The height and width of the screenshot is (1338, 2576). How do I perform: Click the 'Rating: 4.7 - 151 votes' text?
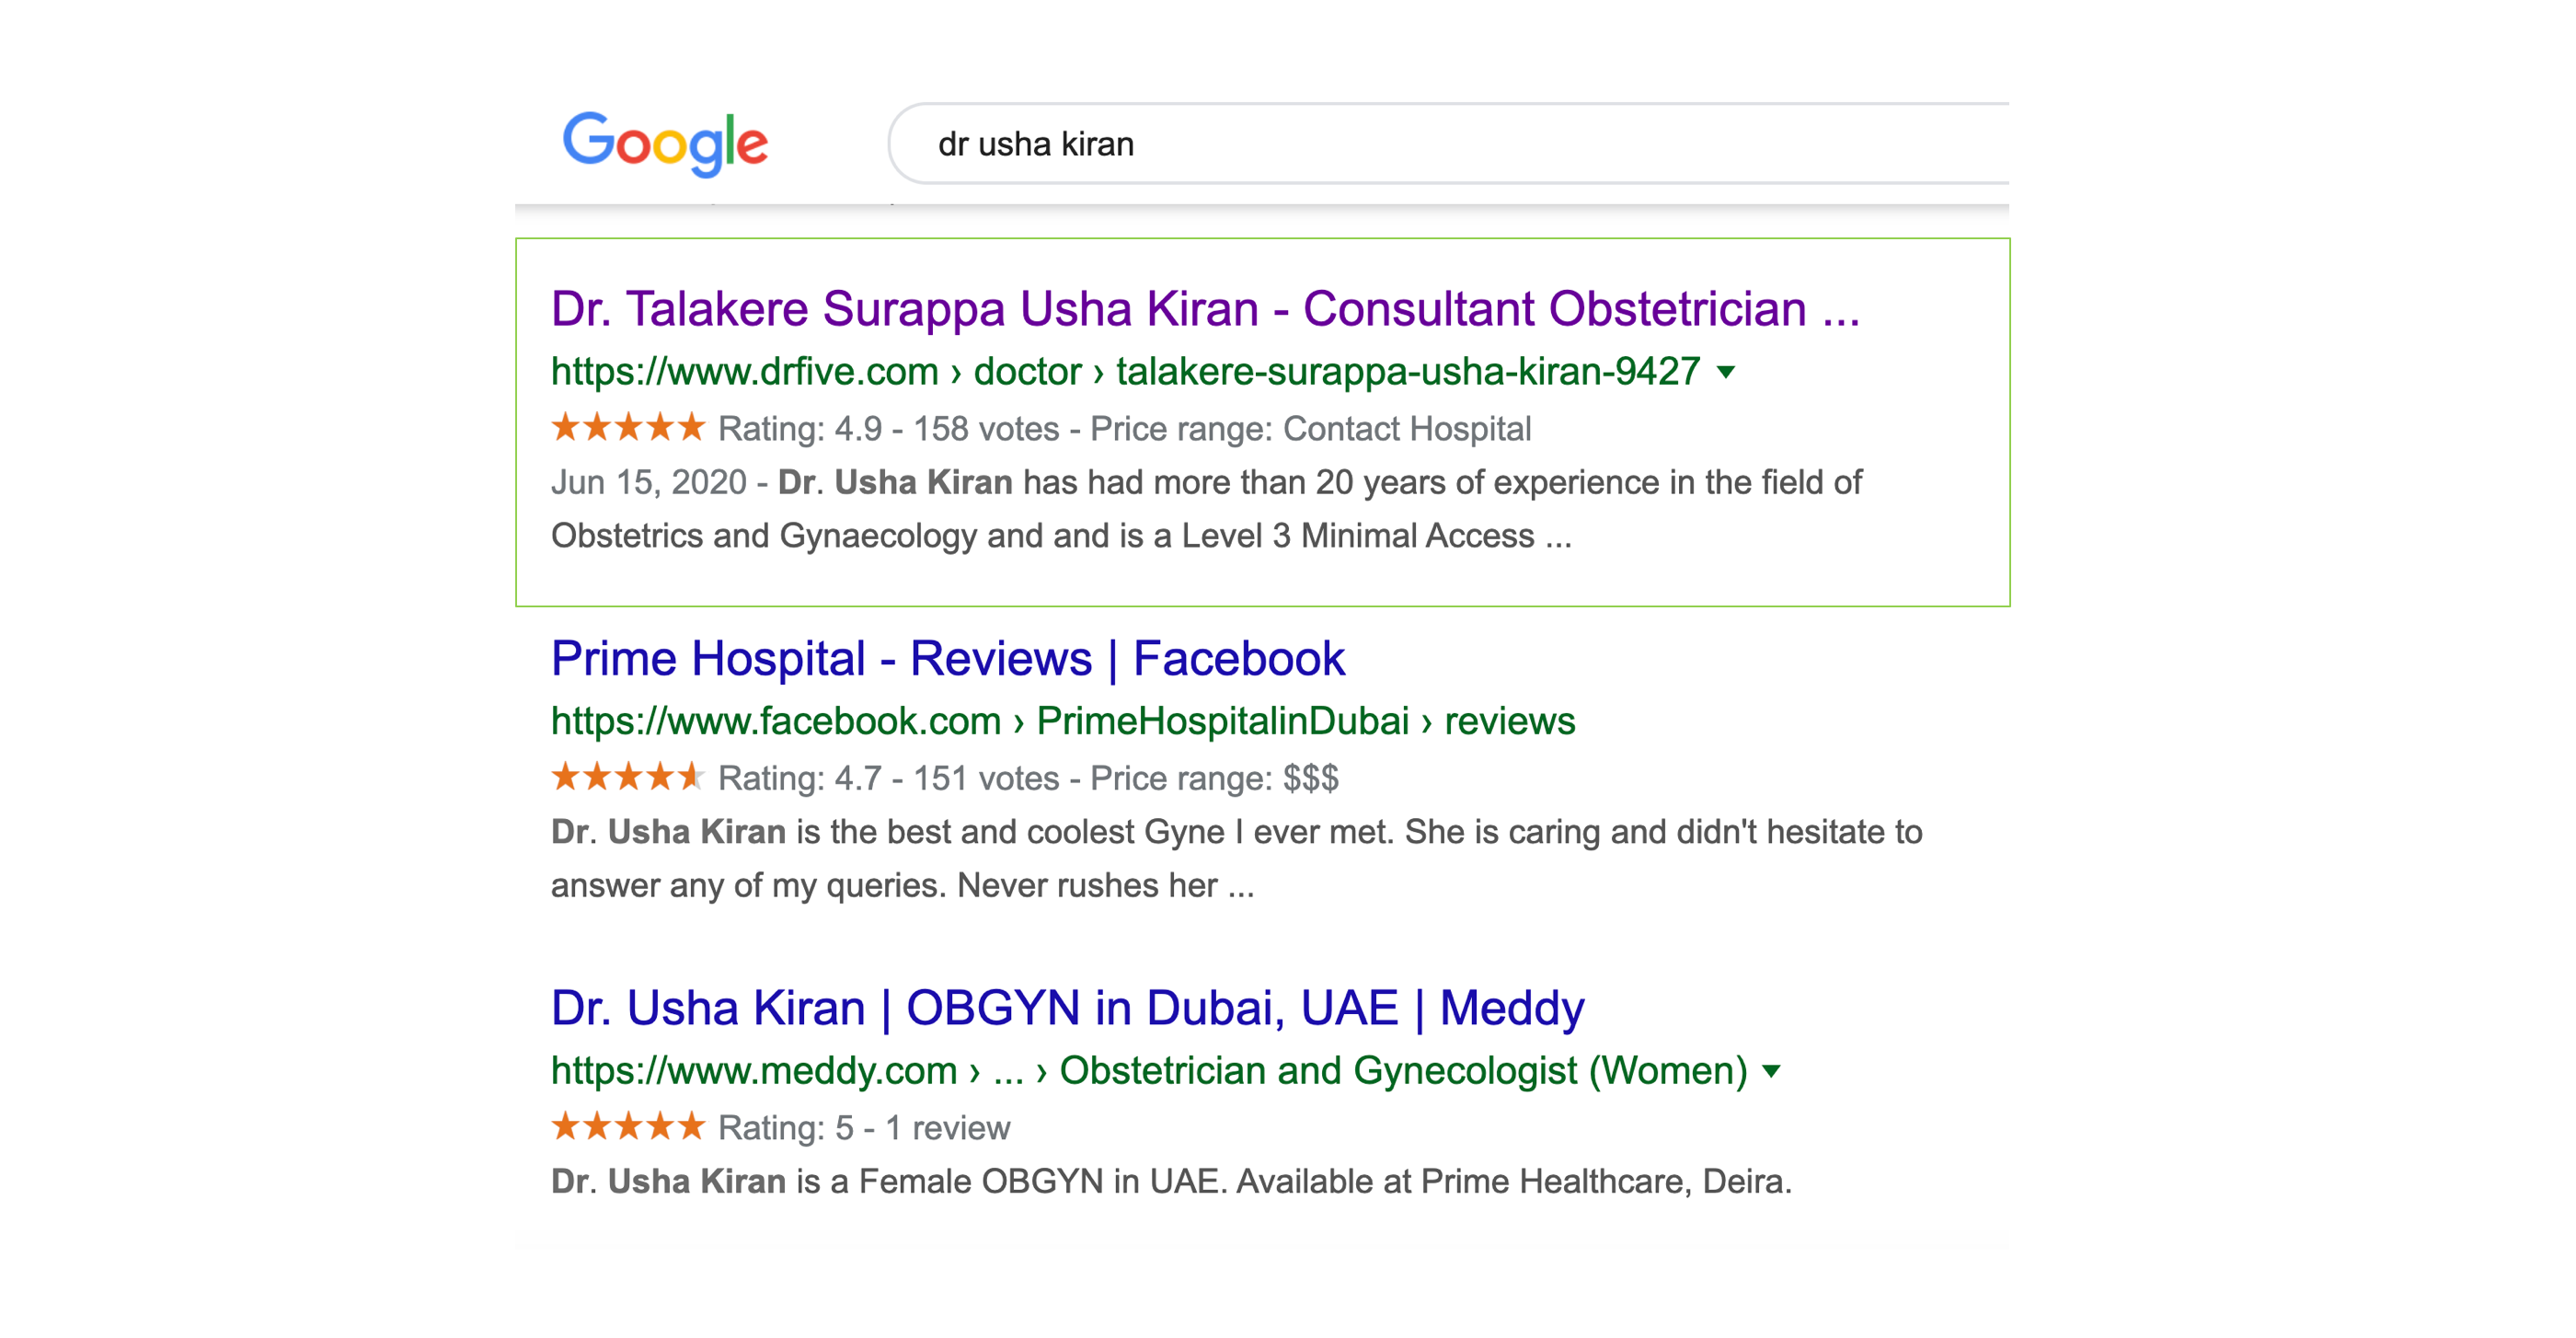(x=888, y=778)
